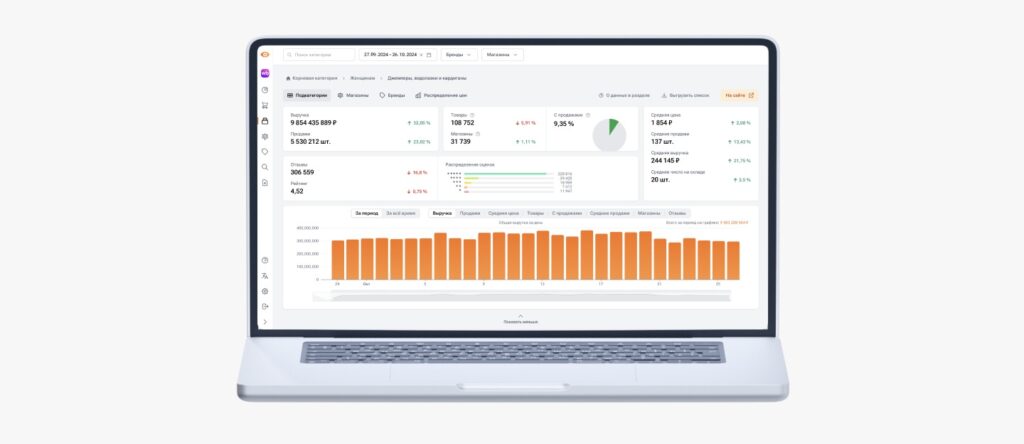Image resolution: width=1024 pixels, height=444 pixels.
Task: Click the info icon next to Товары
Action: 472,115
